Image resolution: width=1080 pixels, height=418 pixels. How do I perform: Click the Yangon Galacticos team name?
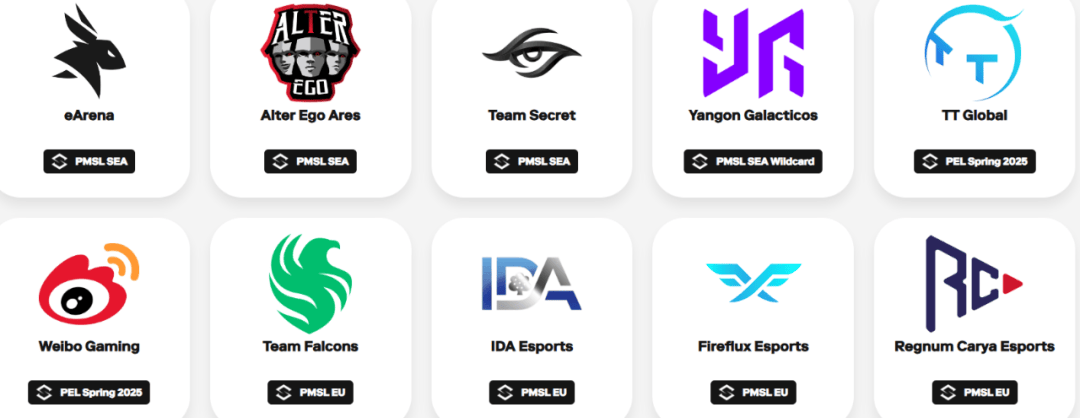pyautogui.click(x=753, y=116)
